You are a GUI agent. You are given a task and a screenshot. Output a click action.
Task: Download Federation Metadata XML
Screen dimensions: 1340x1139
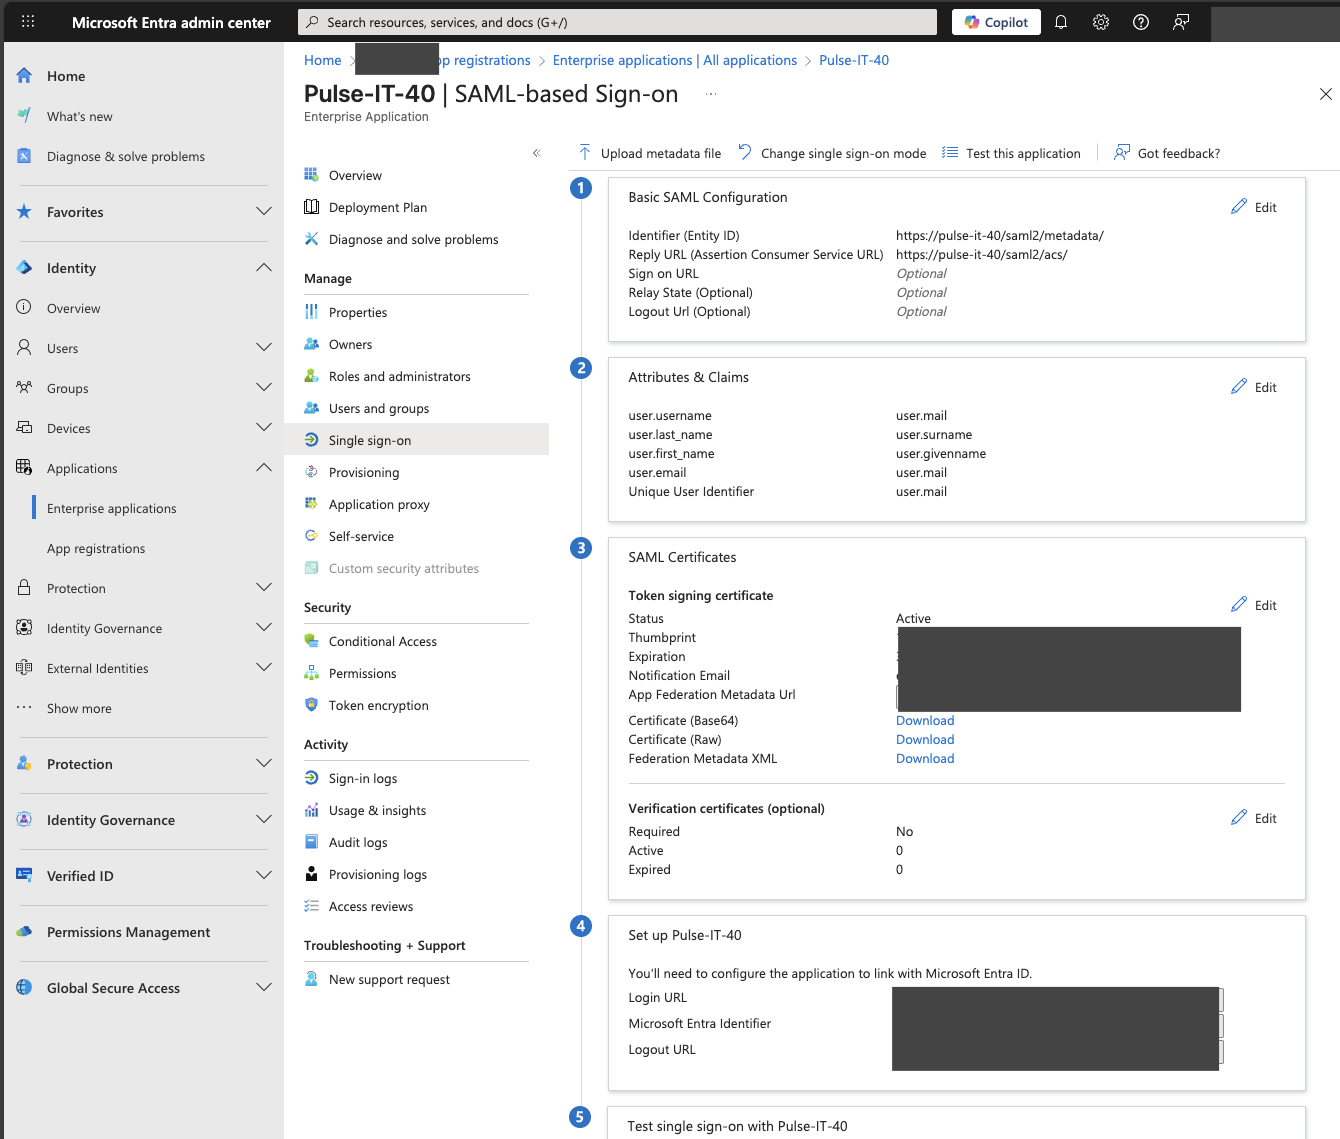pos(925,758)
